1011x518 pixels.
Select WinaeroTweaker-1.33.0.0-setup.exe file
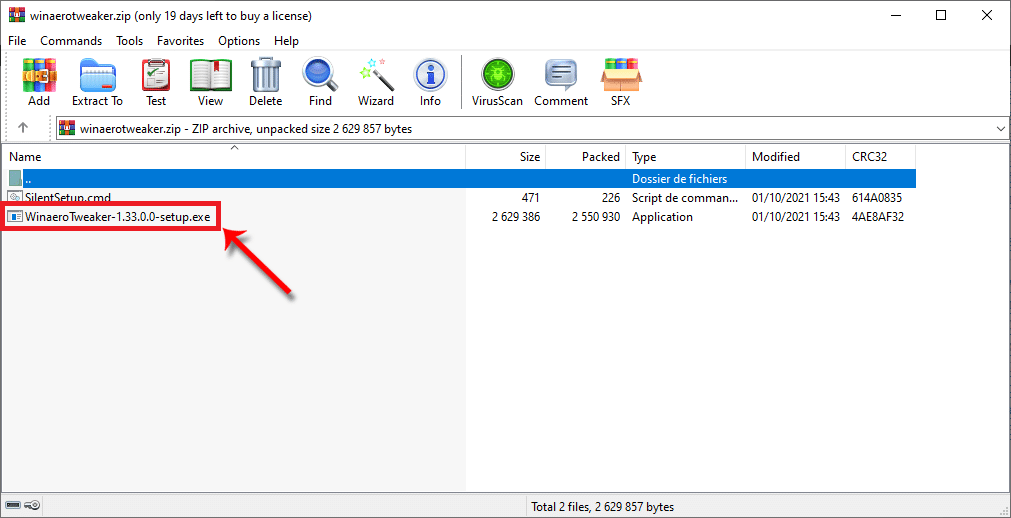click(x=117, y=217)
